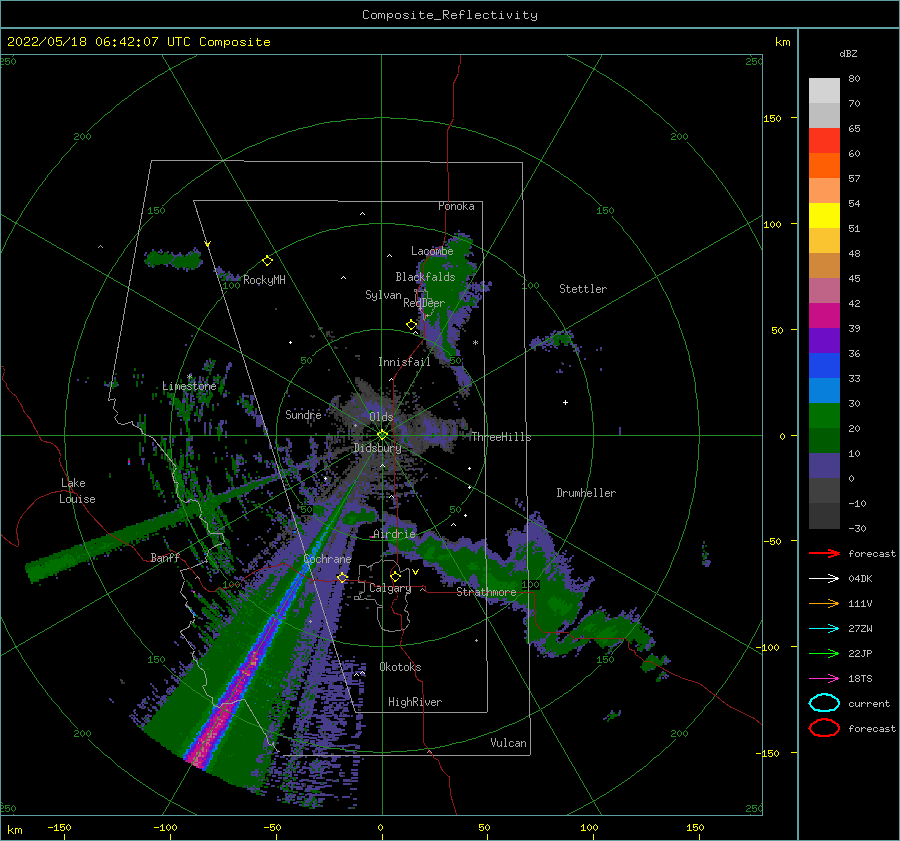Select the Lake Louise label
This screenshot has height=841, width=900.
77,491
